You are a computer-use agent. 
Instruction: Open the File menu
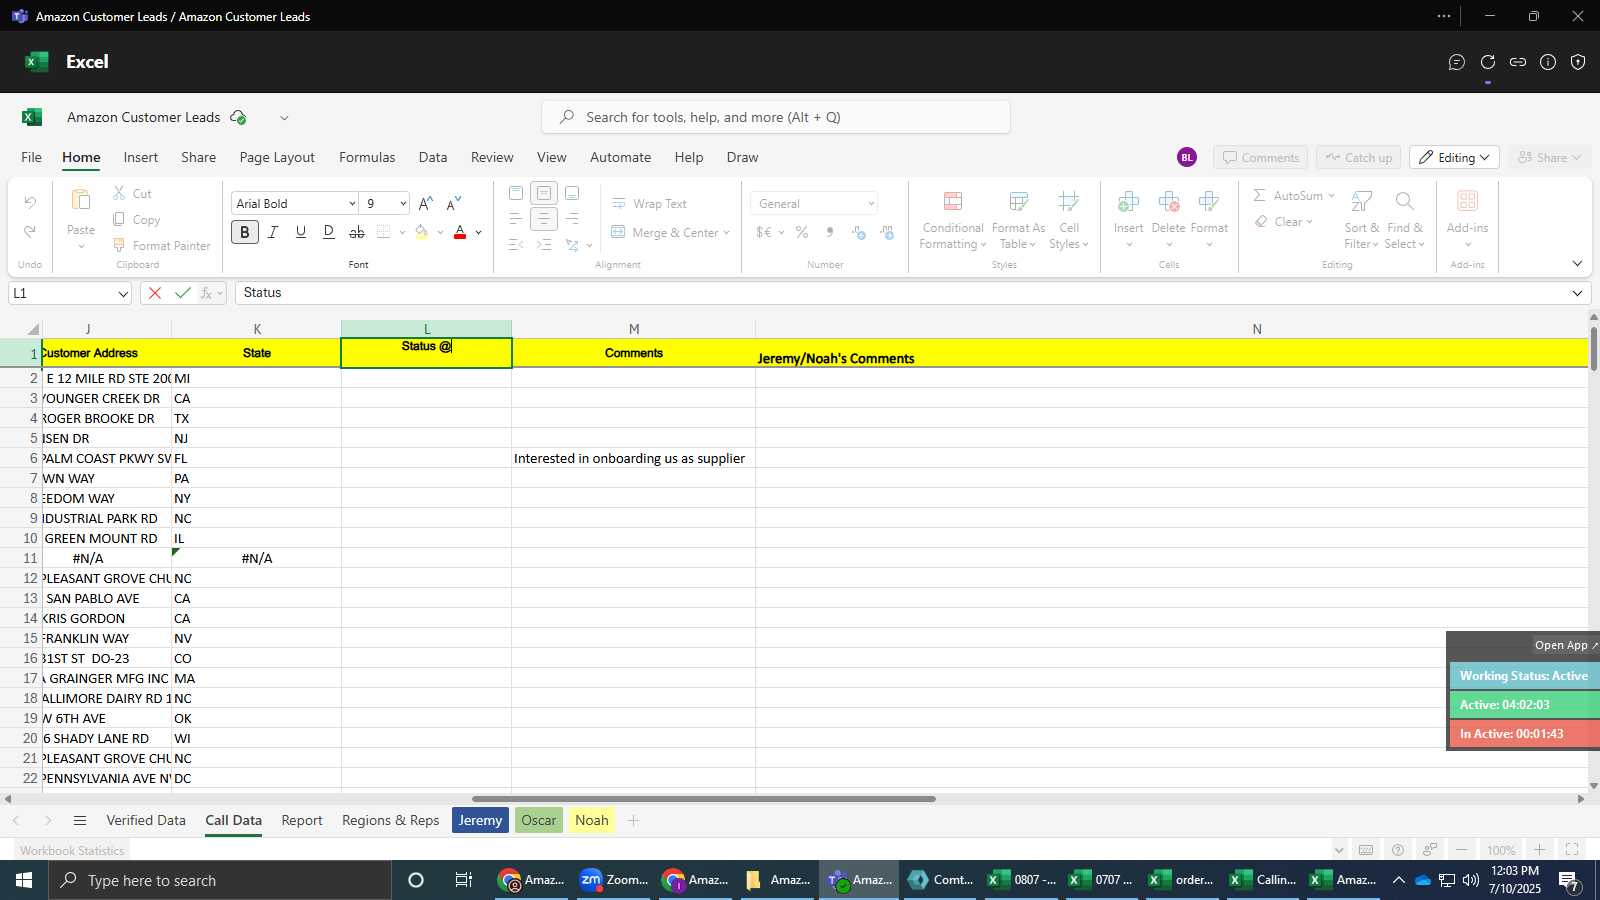(32, 158)
